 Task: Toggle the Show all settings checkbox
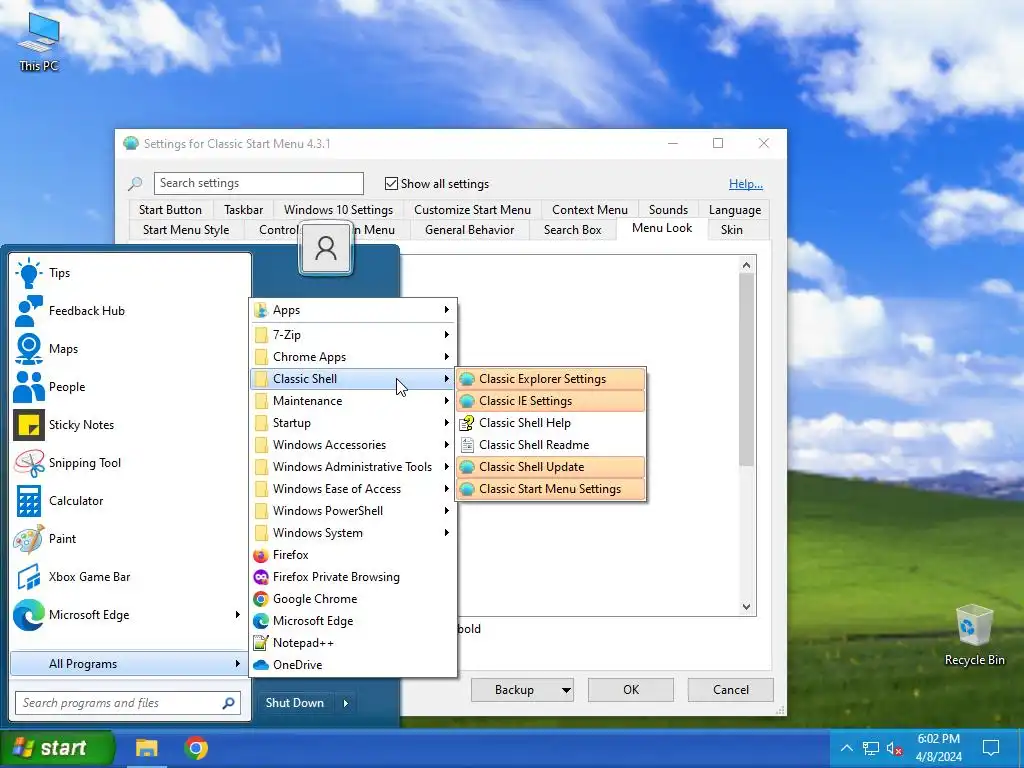391,184
